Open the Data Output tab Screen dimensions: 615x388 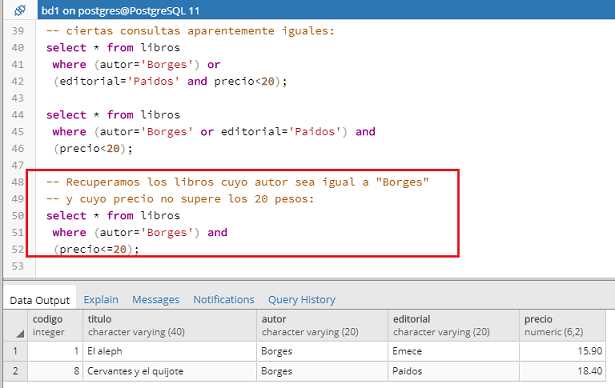coord(40,300)
